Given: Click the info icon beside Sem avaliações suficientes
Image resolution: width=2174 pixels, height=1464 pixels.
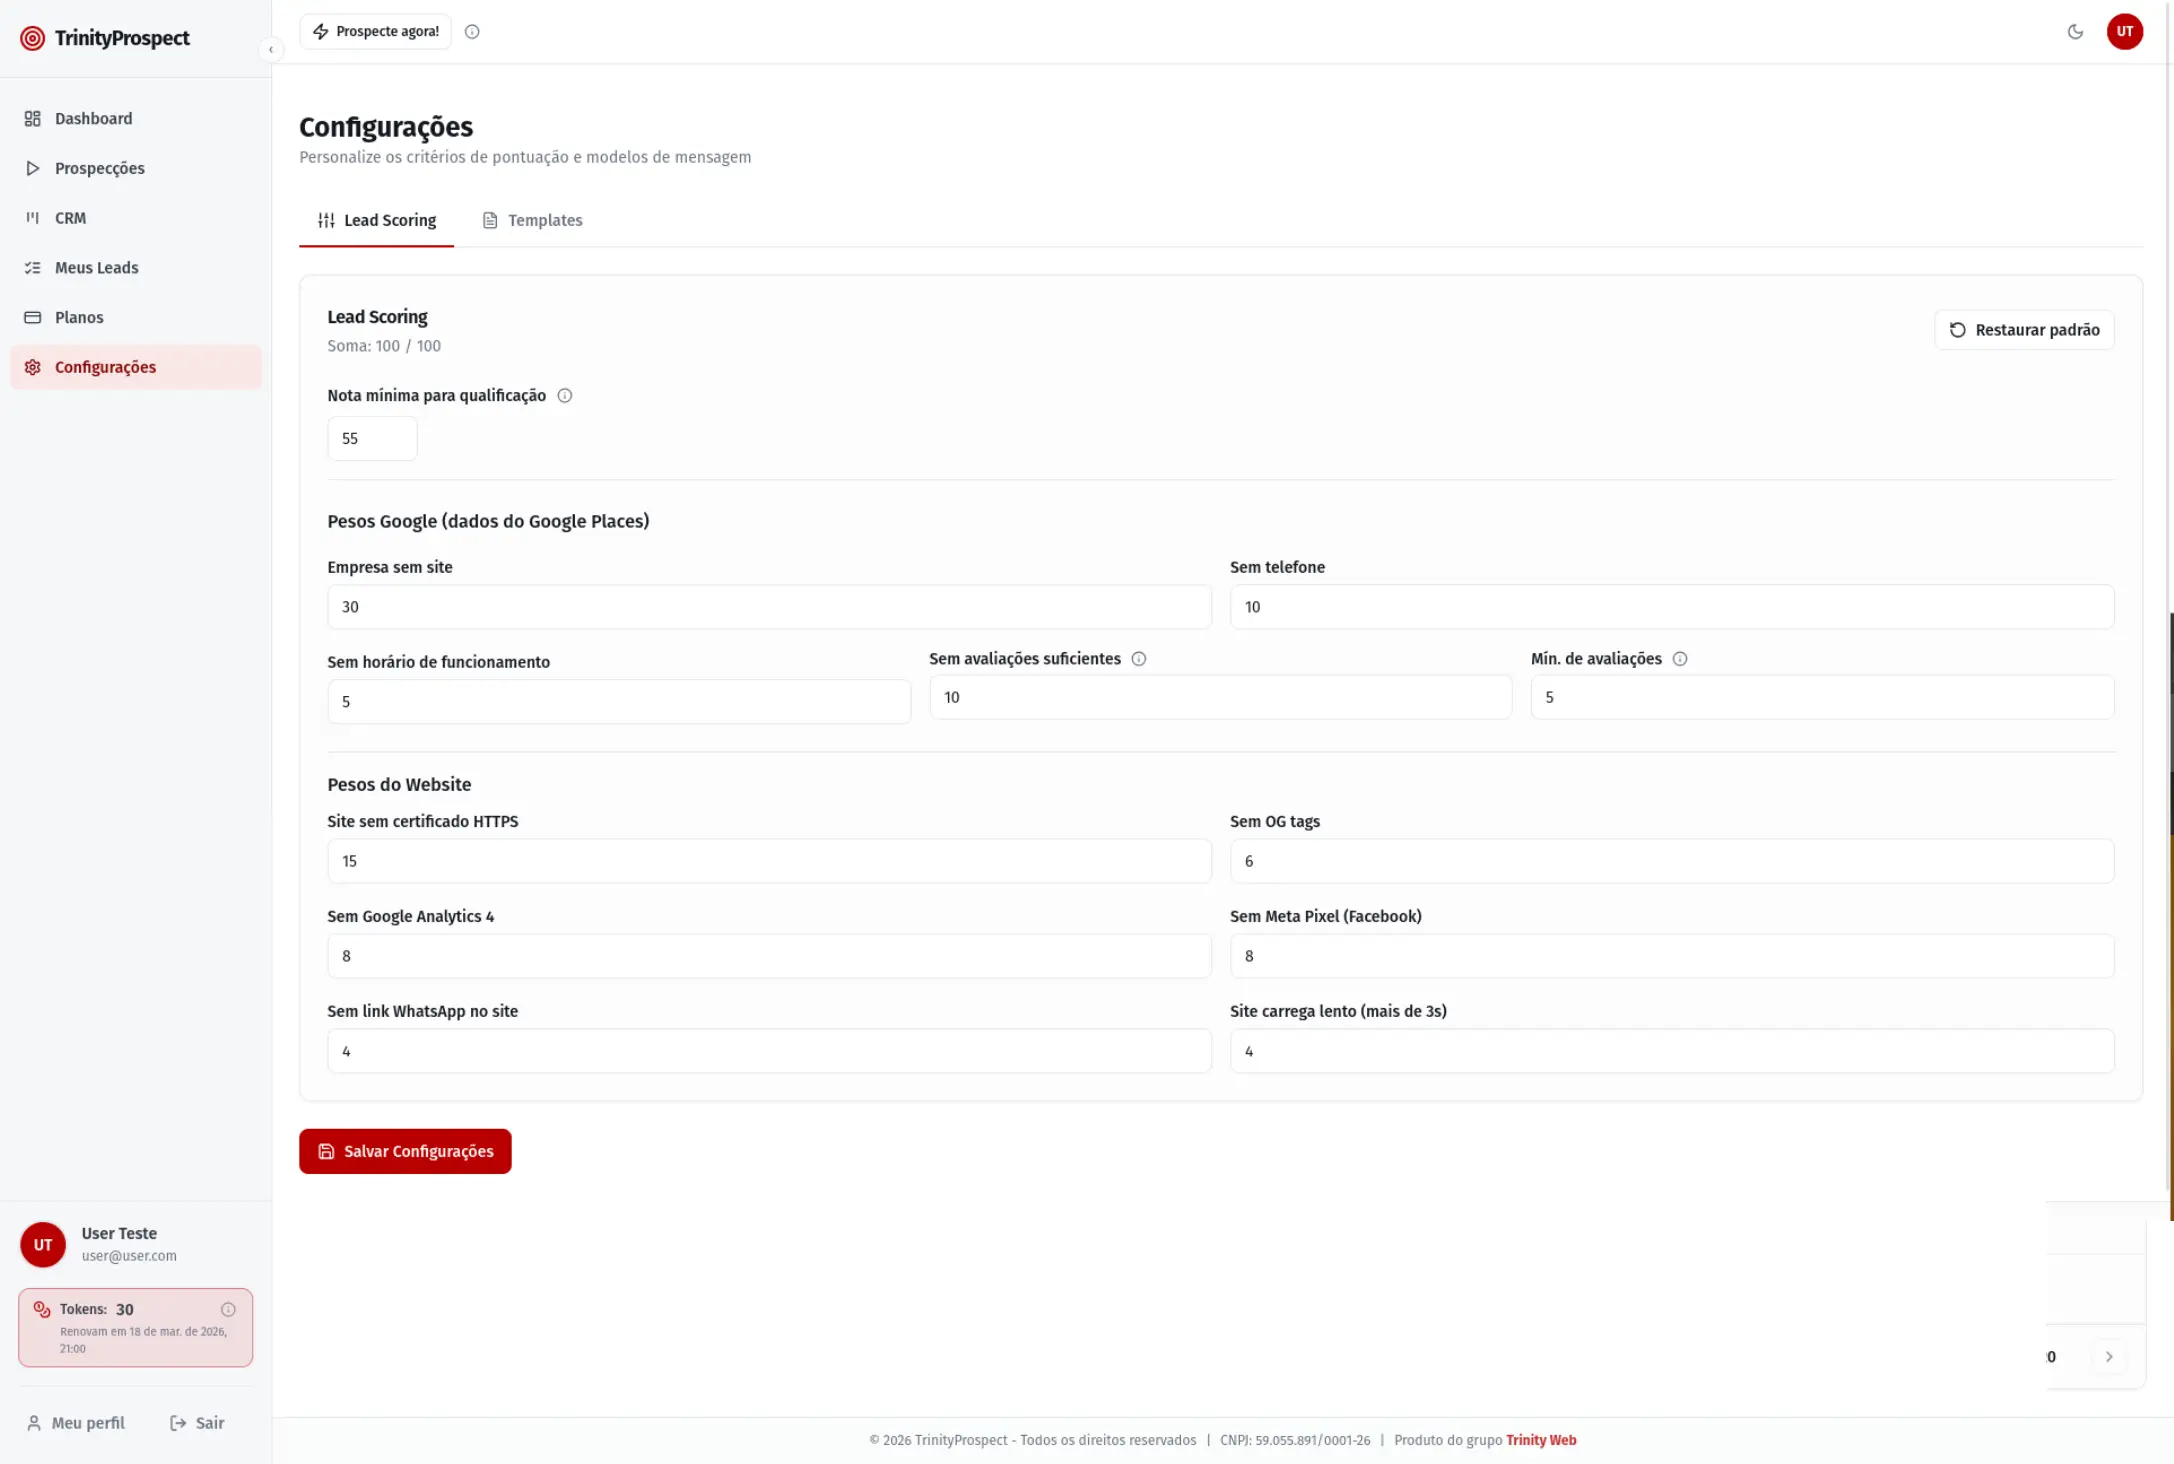Looking at the screenshot, I should 1138,659.
